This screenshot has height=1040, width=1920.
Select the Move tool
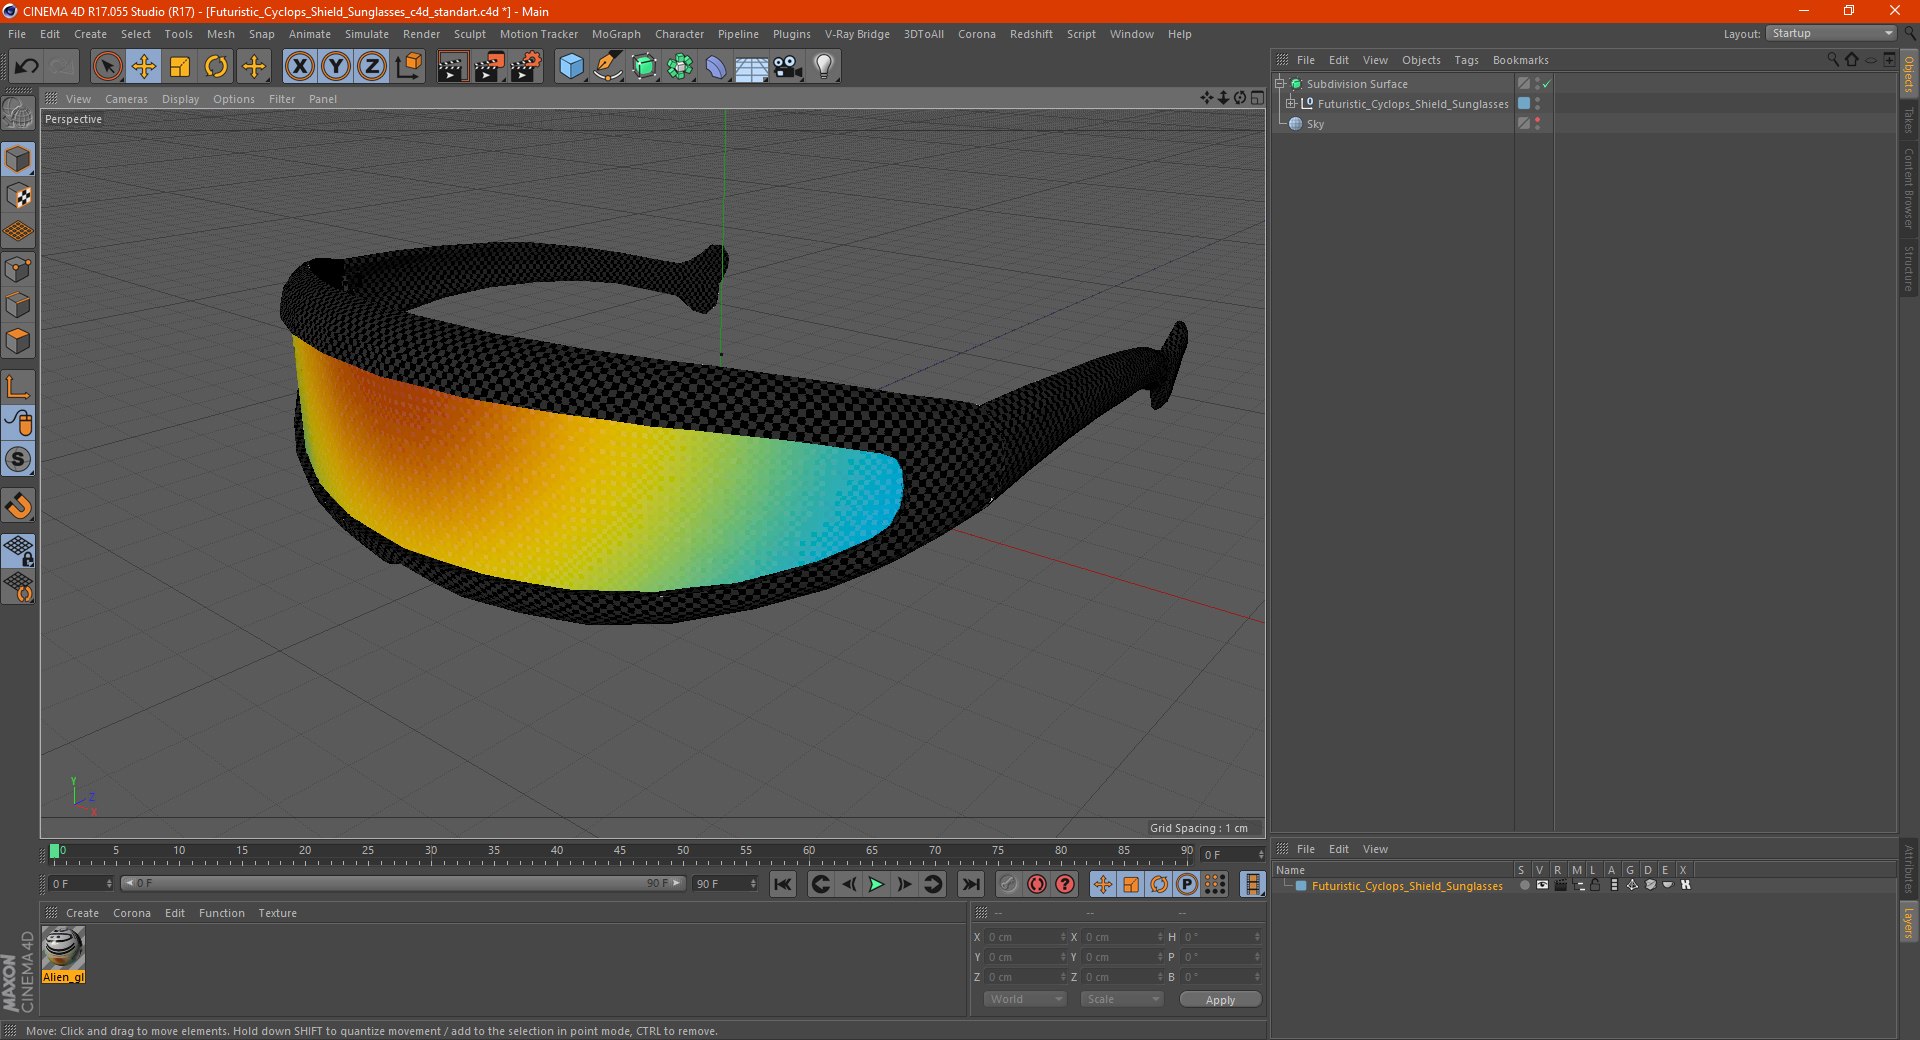pyautogui.click(x=144, y=67)
